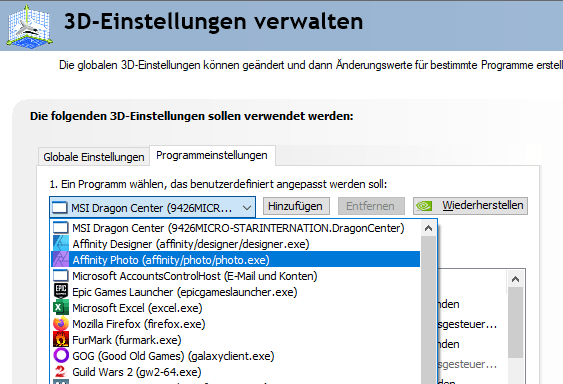Select the Programmeinstellungen tab
Viewport: 563px width, 384px height.
(212, 156)
